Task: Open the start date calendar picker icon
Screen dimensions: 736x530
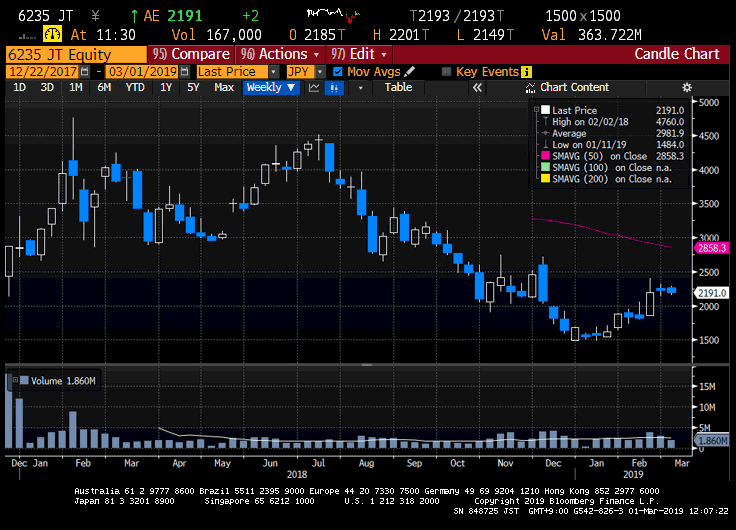Action: tap(84, 72)
